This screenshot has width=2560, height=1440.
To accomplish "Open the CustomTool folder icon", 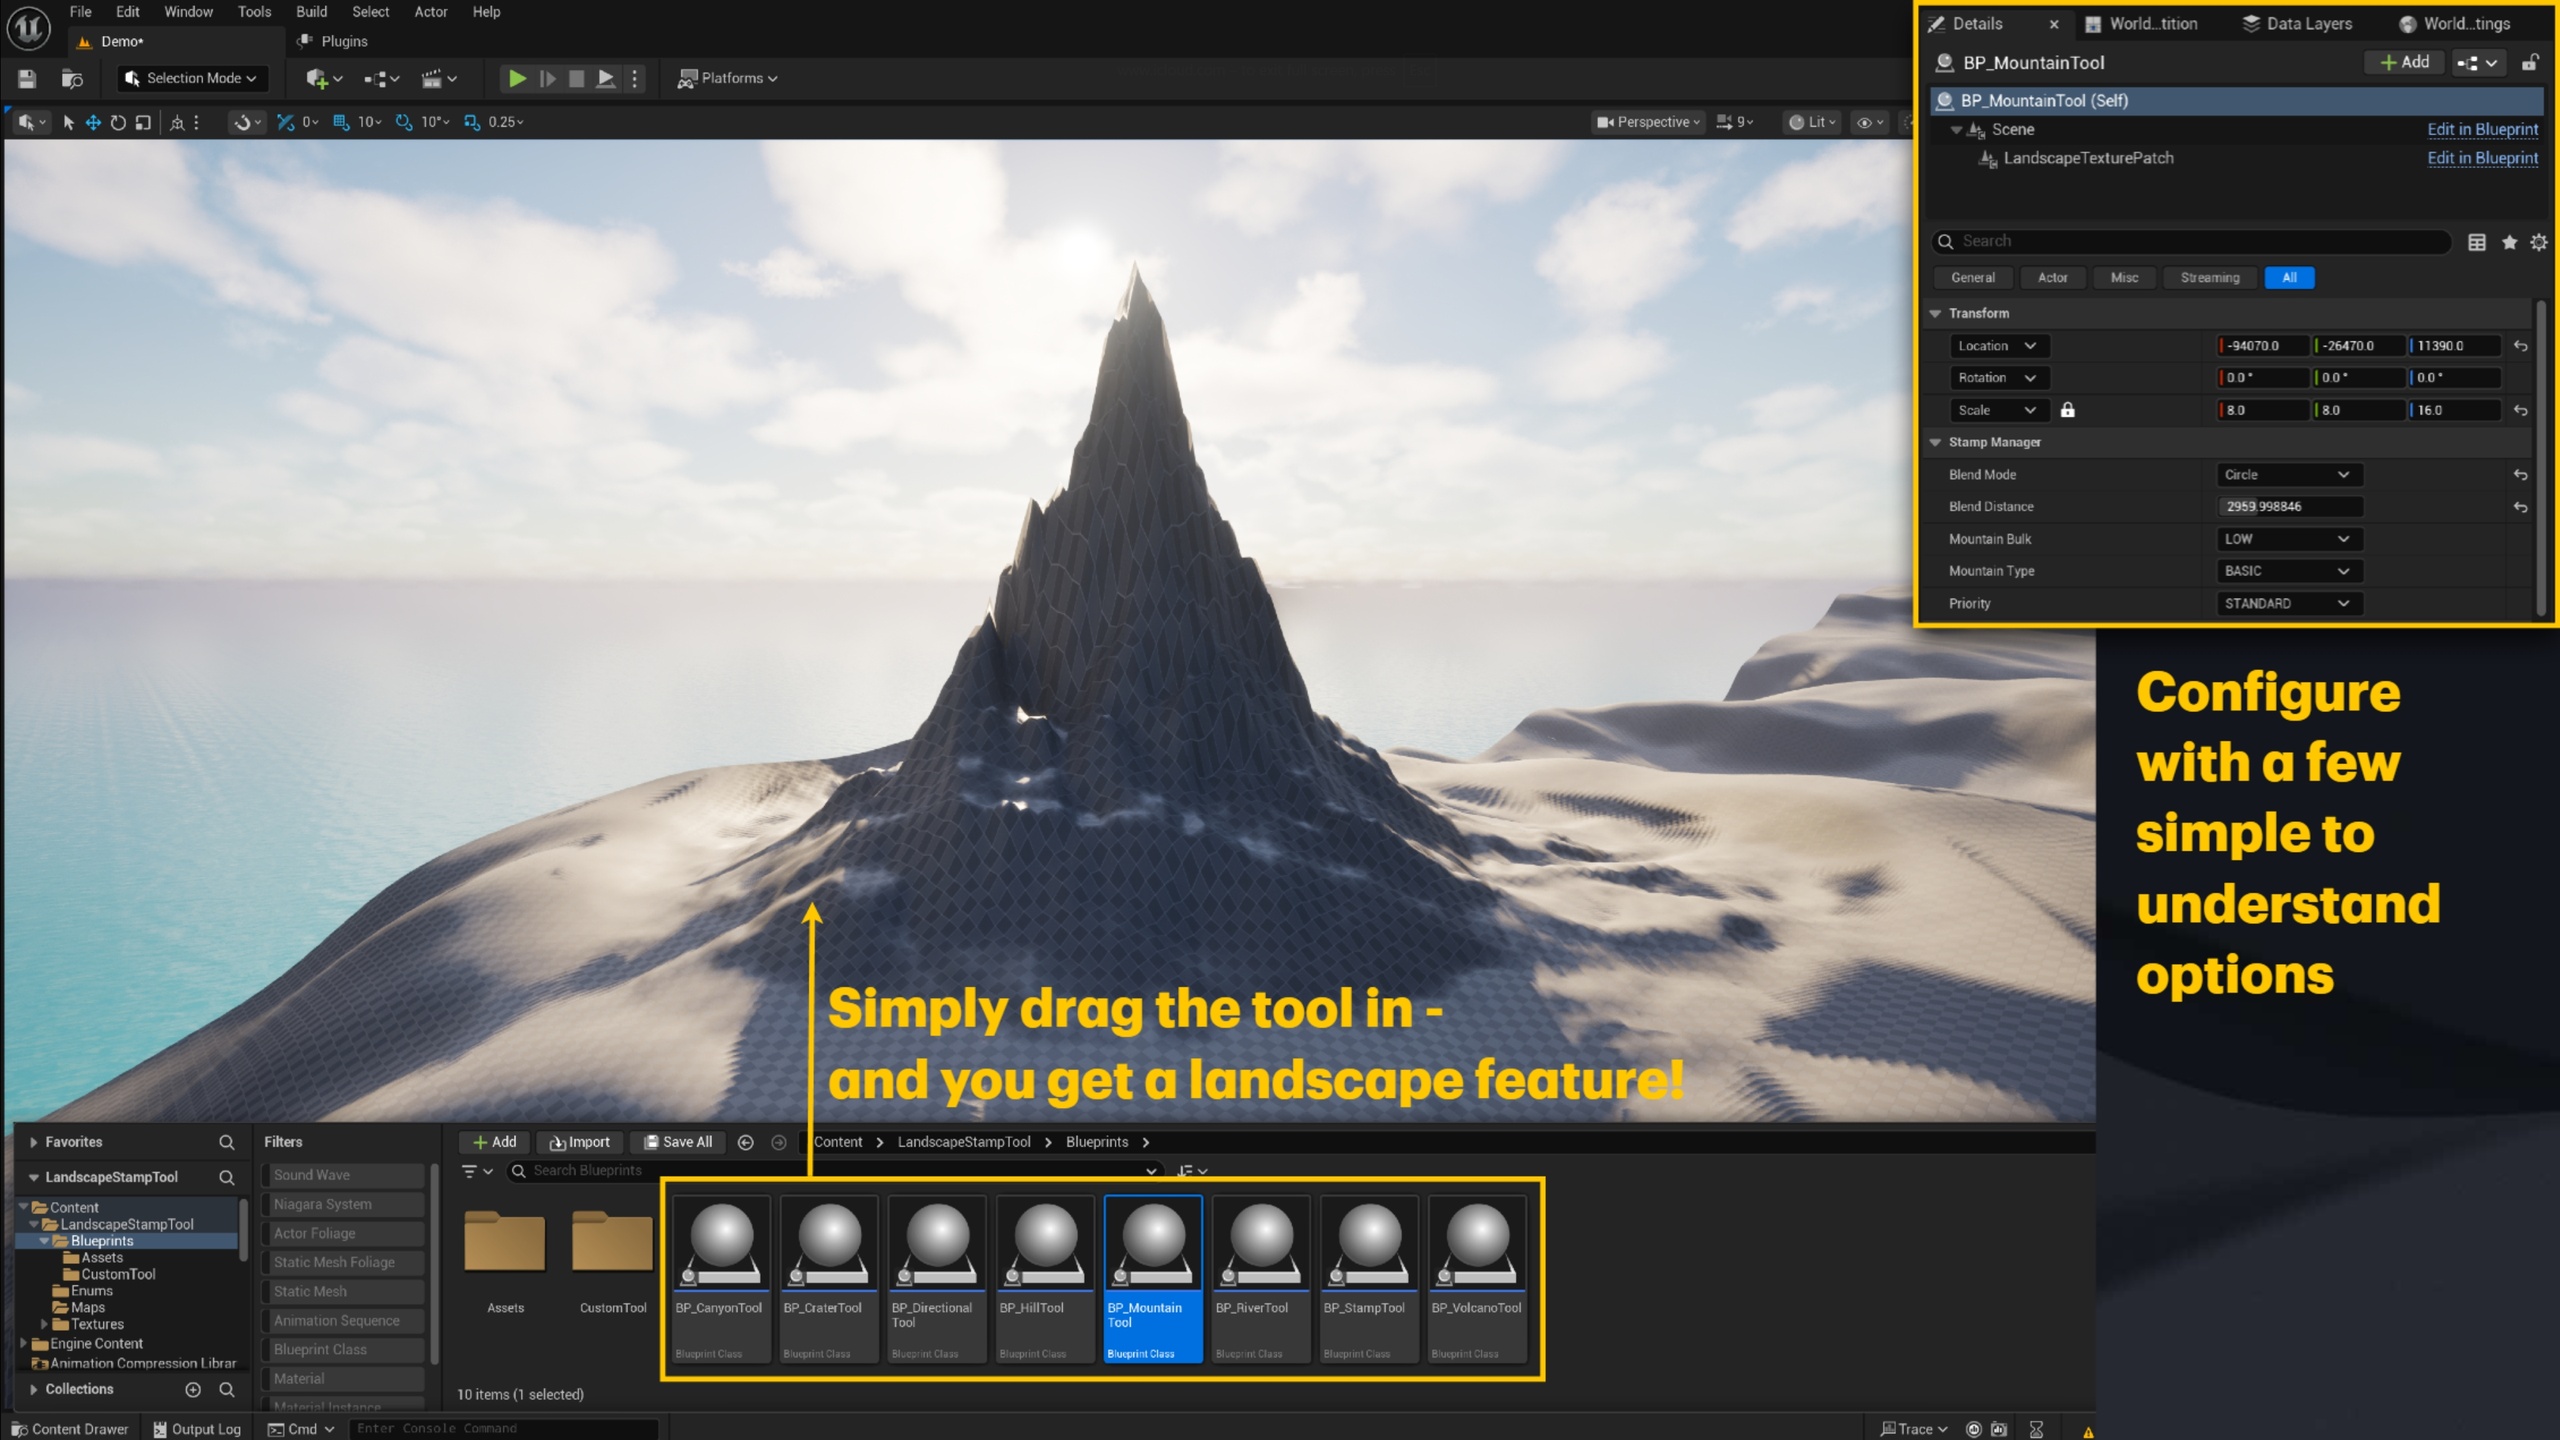I will point(612,1240).
